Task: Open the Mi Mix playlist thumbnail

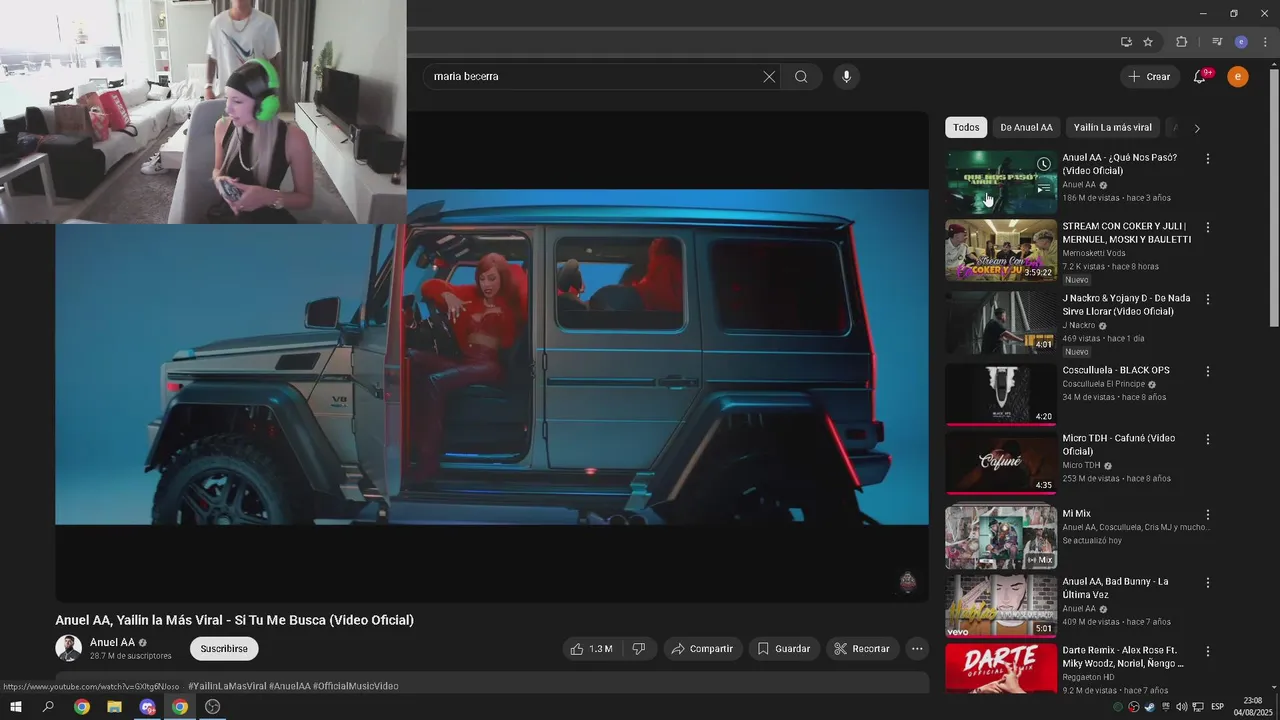Action: (x=1001, y=538)
